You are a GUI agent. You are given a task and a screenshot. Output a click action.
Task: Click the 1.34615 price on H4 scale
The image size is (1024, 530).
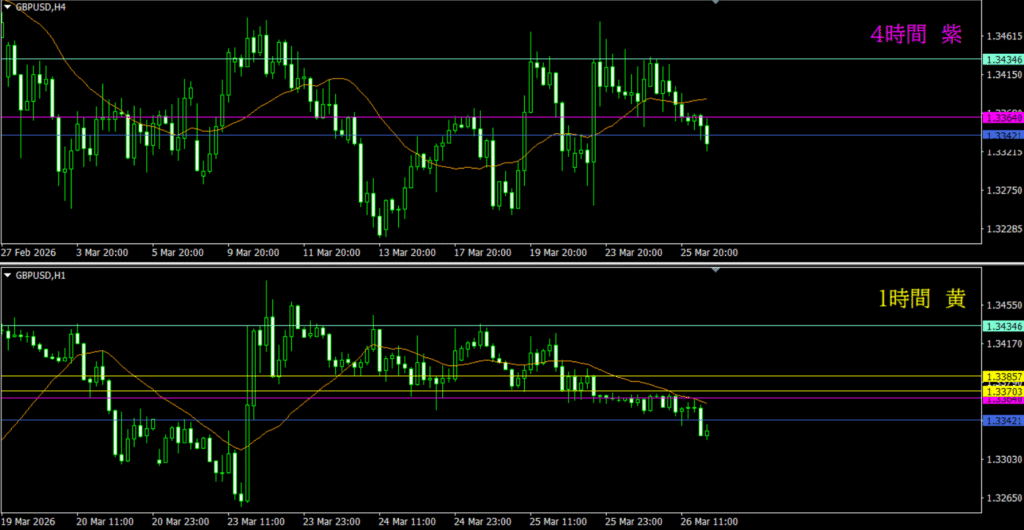click(1002, 37)
